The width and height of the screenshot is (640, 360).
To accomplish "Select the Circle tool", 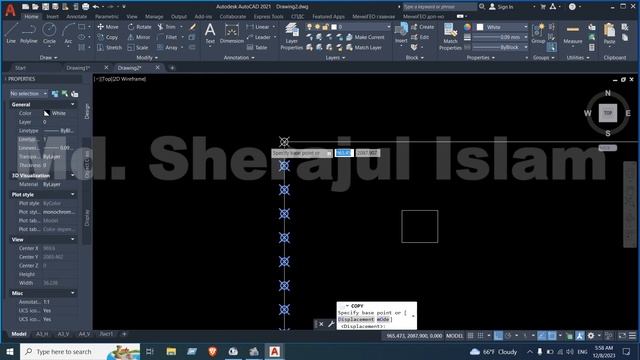I will (49, 33).
